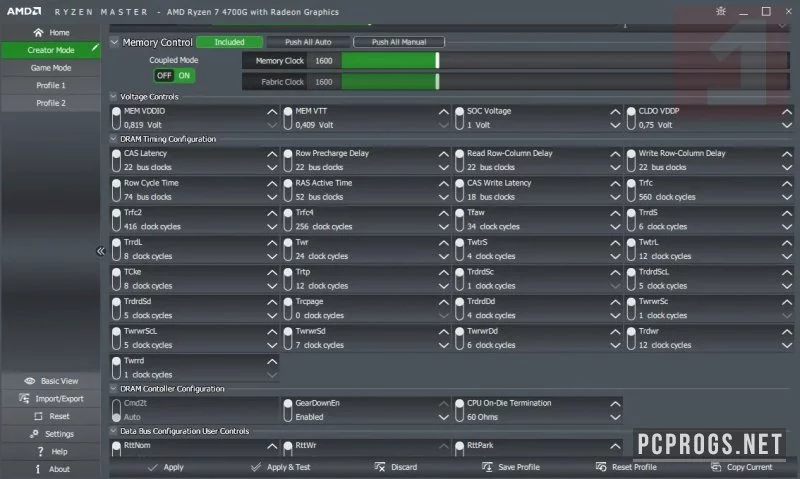Toggle the TCke mode switch

coord(116,279)
